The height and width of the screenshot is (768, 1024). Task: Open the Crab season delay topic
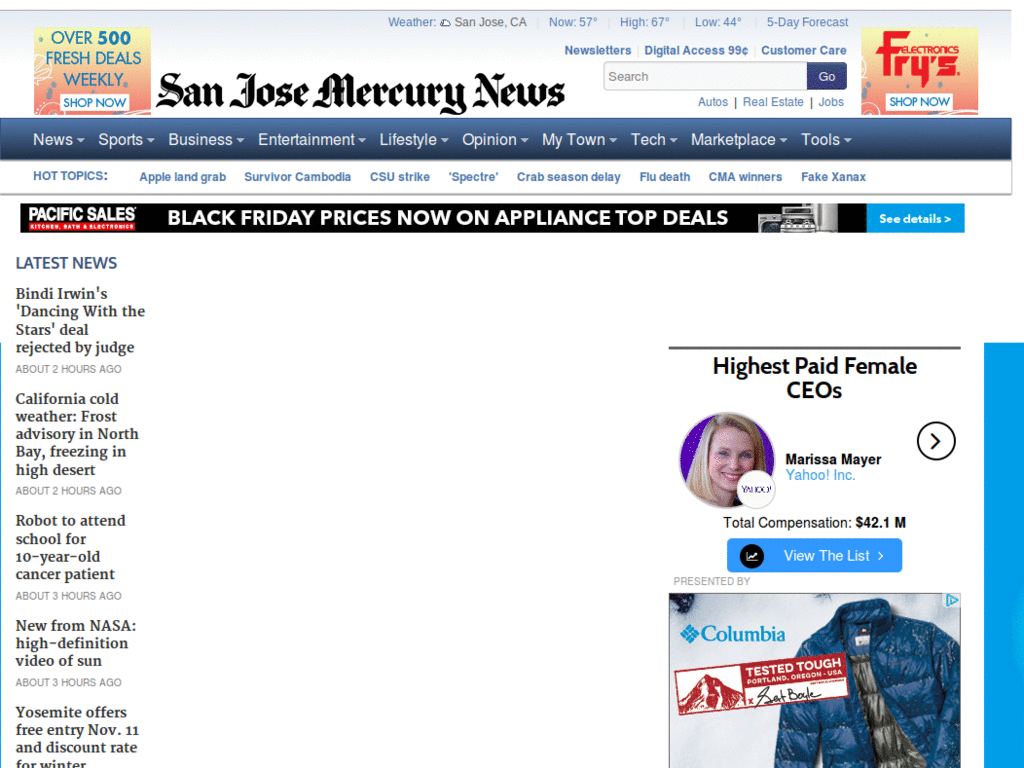click(x=568, y=177)
